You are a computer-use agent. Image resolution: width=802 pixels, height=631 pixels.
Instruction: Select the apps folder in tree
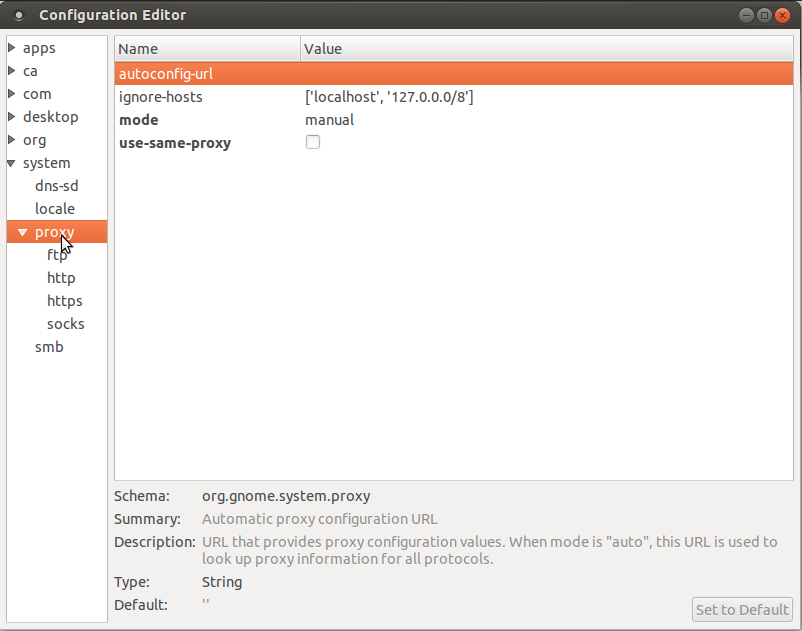[39, 48]
